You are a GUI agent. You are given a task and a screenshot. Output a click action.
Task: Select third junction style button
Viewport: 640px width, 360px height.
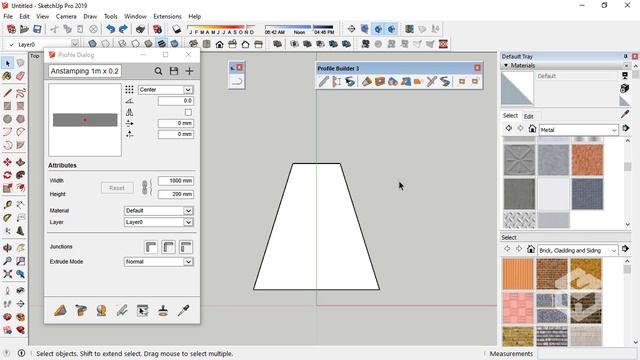186,247
